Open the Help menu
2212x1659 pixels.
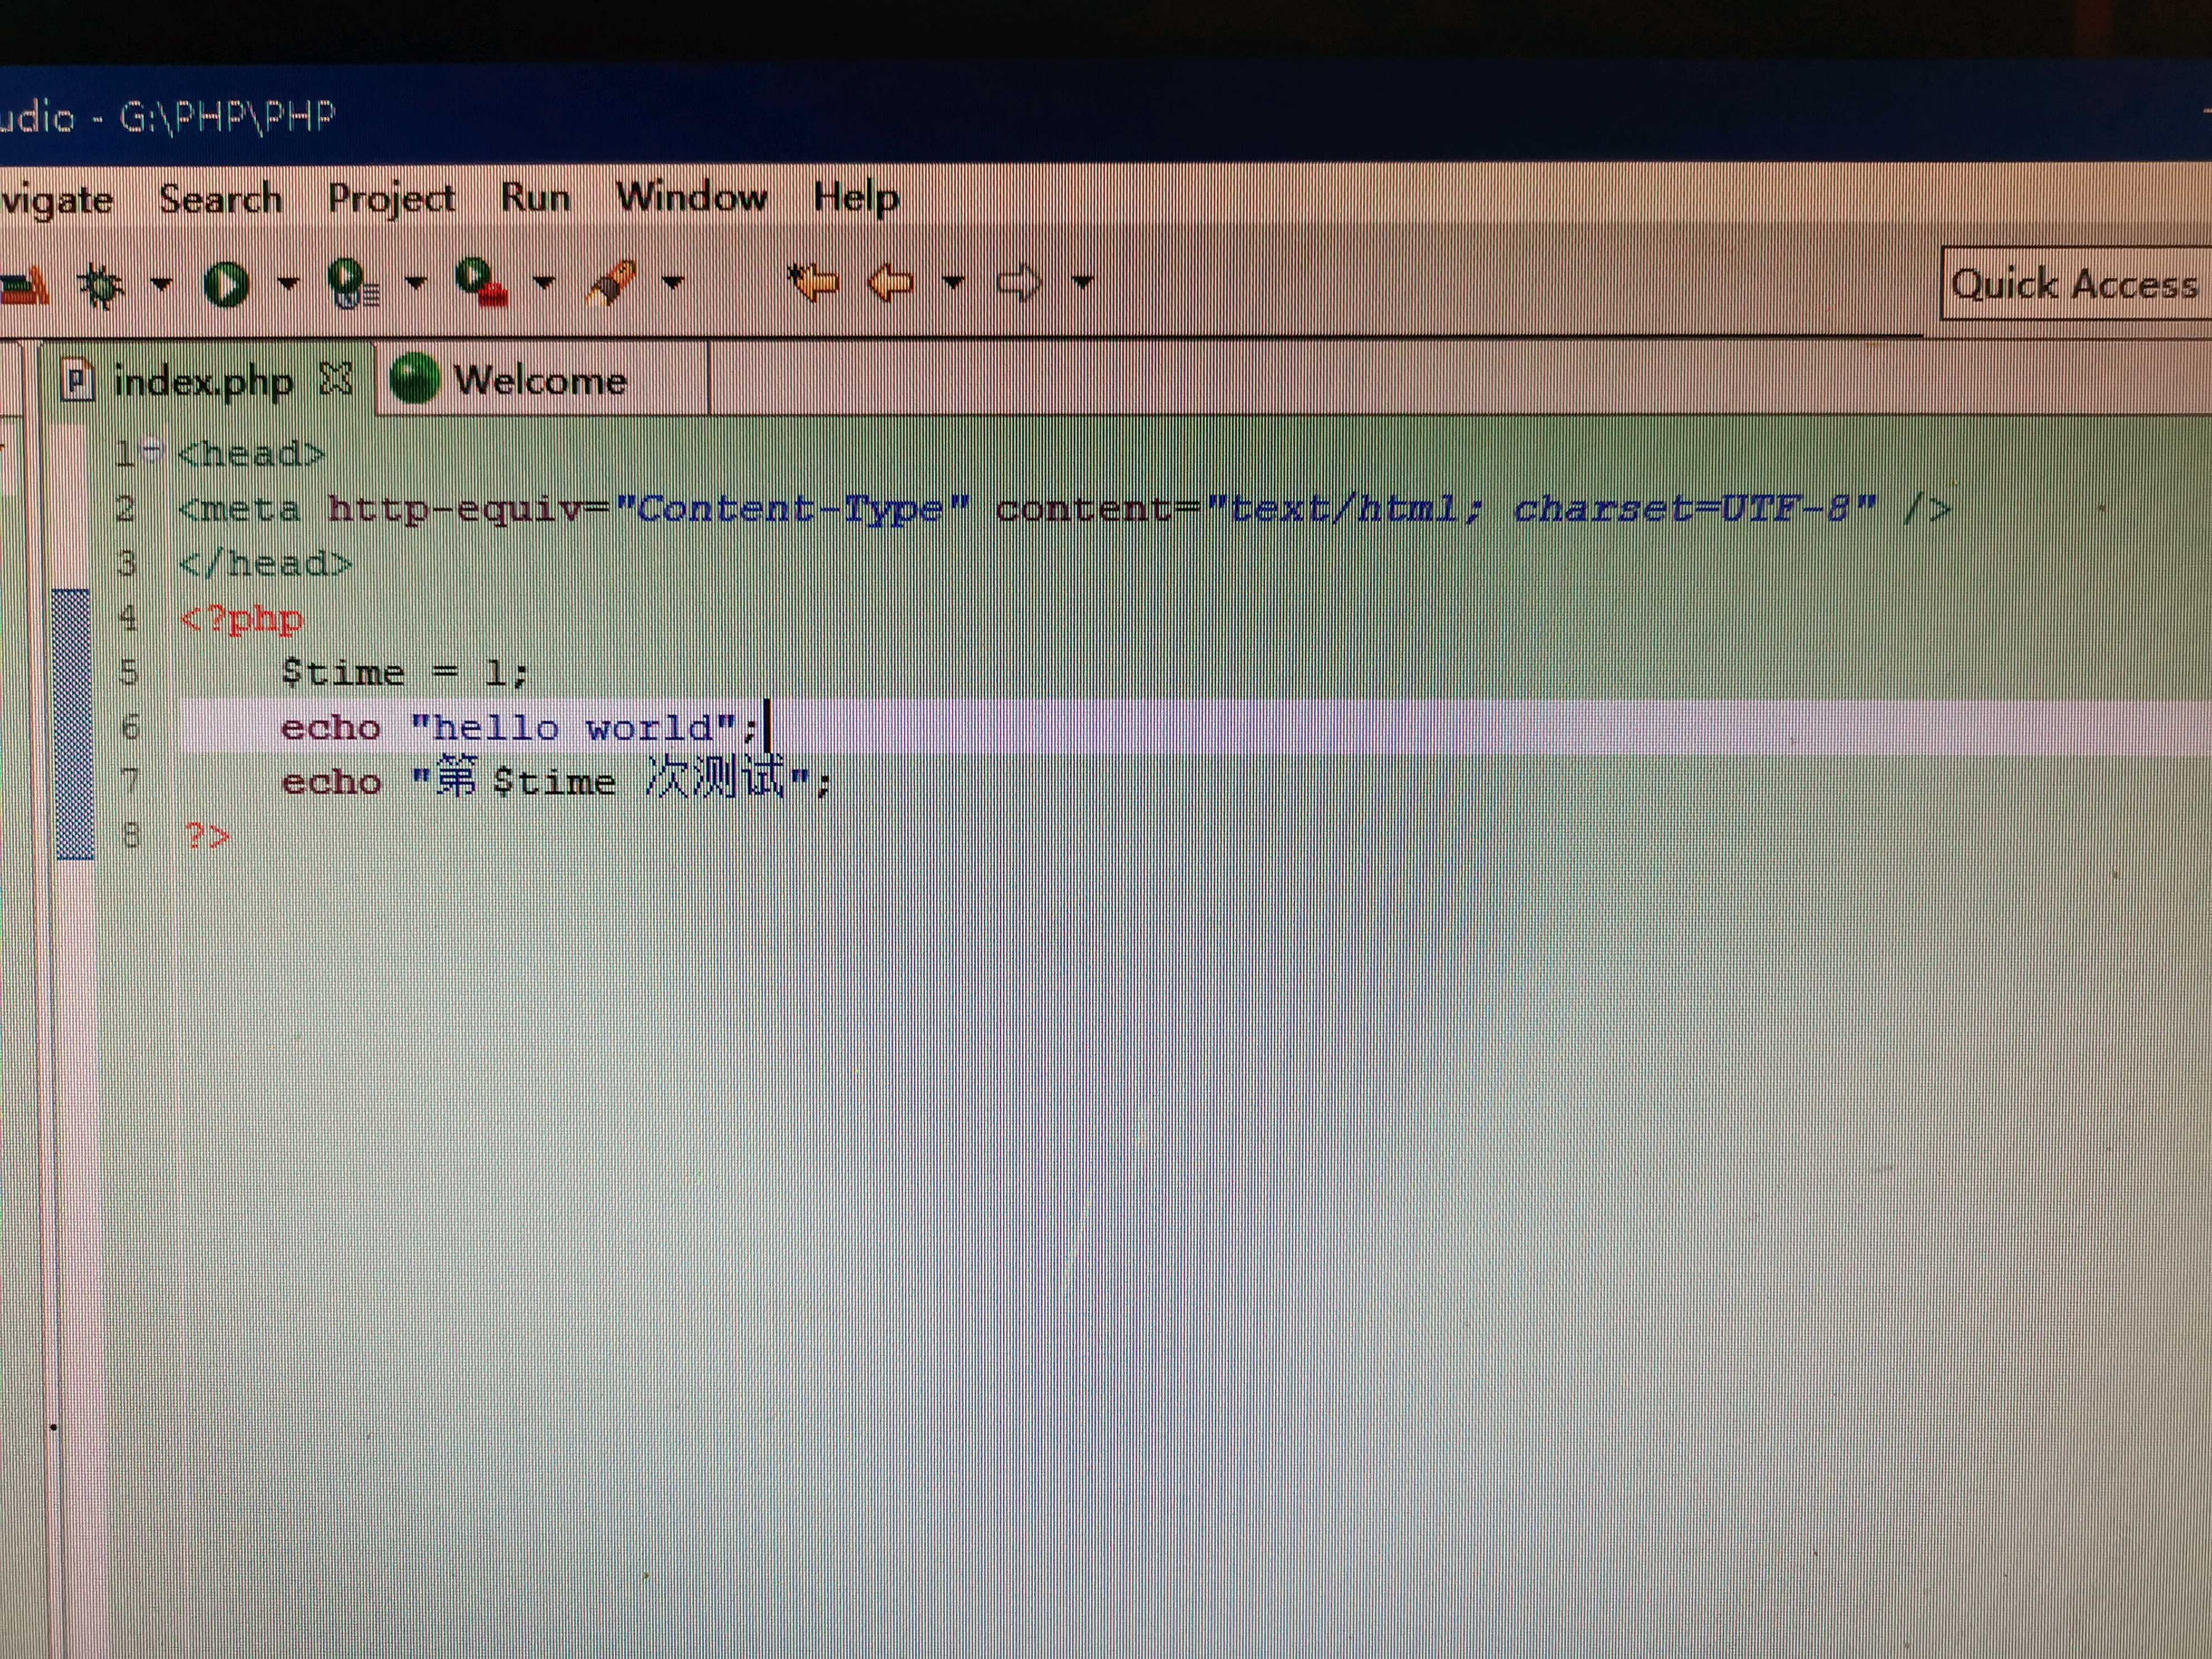point(856,197)
